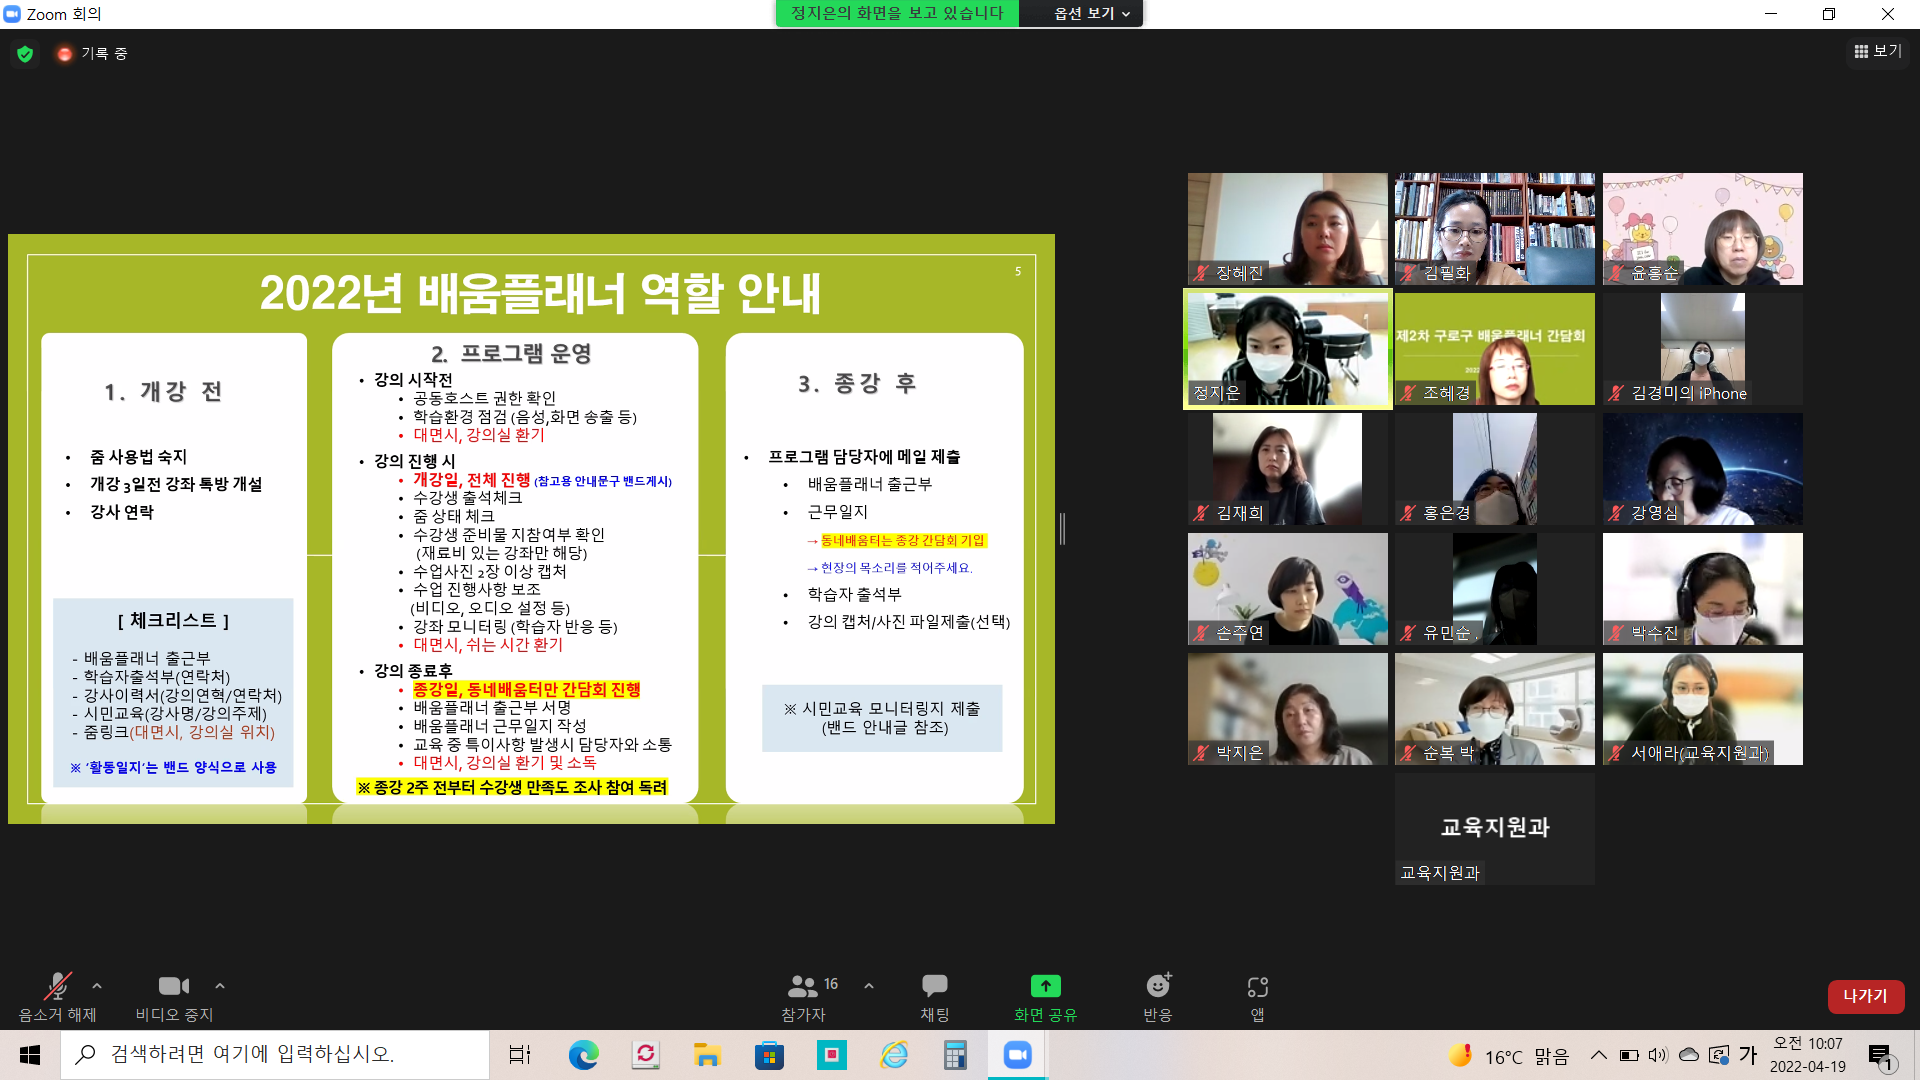Open the Participants (참가자) panel icon
Image resolution: width=1920 pixels, height=1080 pixels.
pos(802,987)
